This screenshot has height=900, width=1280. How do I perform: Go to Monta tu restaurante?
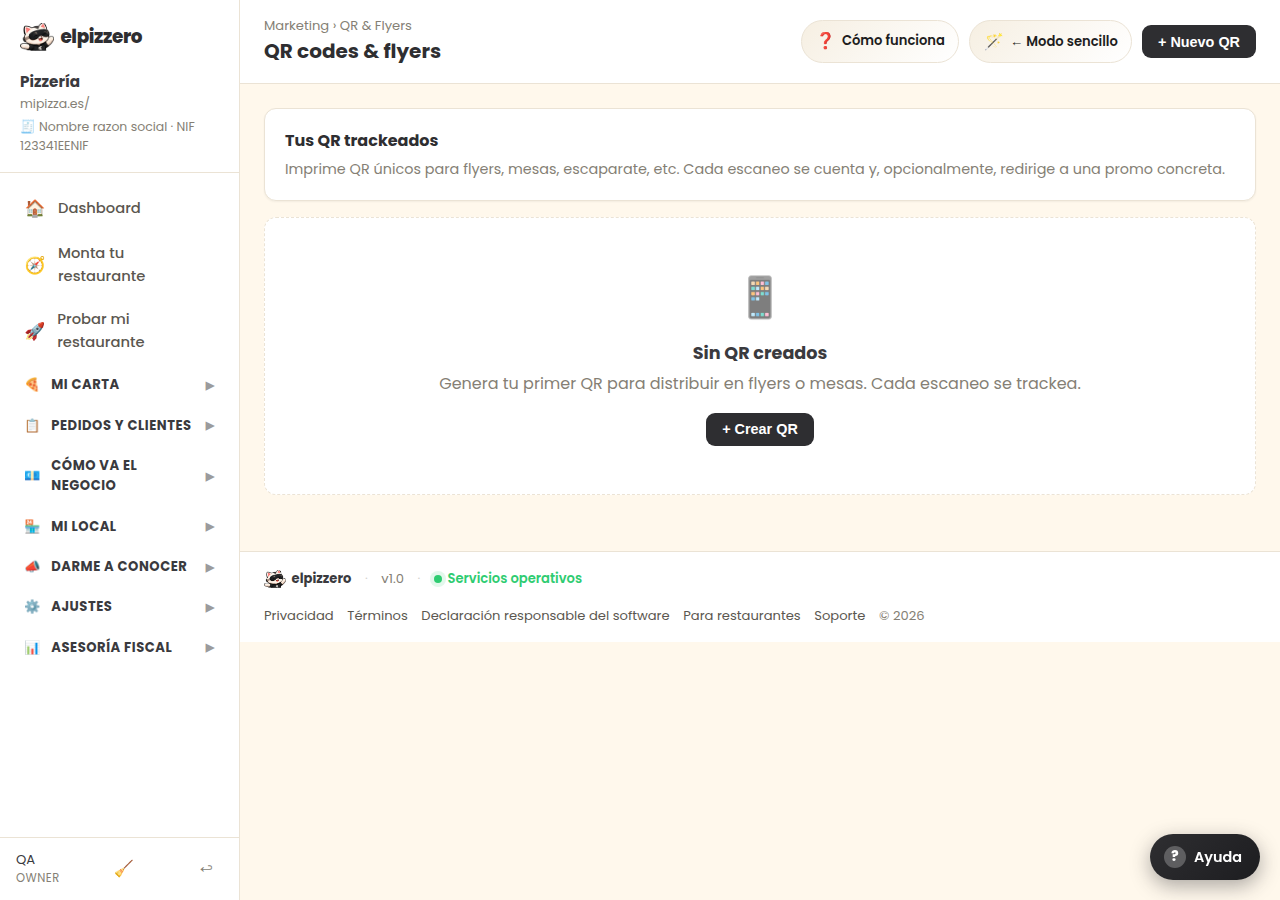point(119,265)
